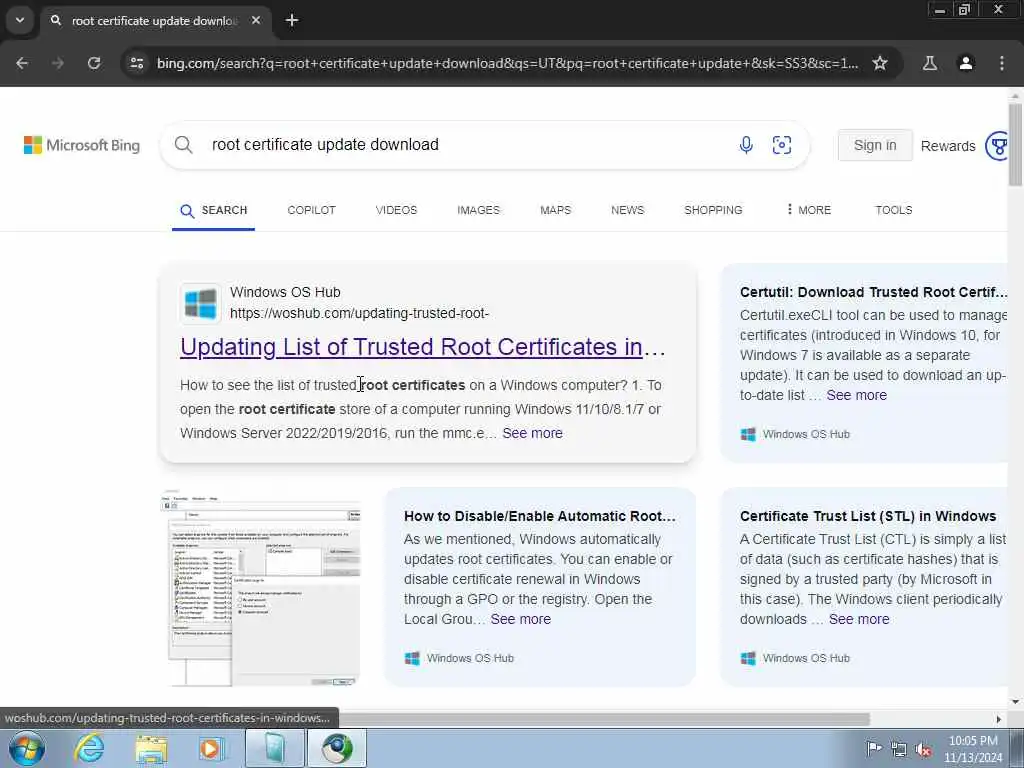Click Windows OS Hub source under Disable/Enable card
This screenshot has height=768, width=1024.
(x=459, y=658)
